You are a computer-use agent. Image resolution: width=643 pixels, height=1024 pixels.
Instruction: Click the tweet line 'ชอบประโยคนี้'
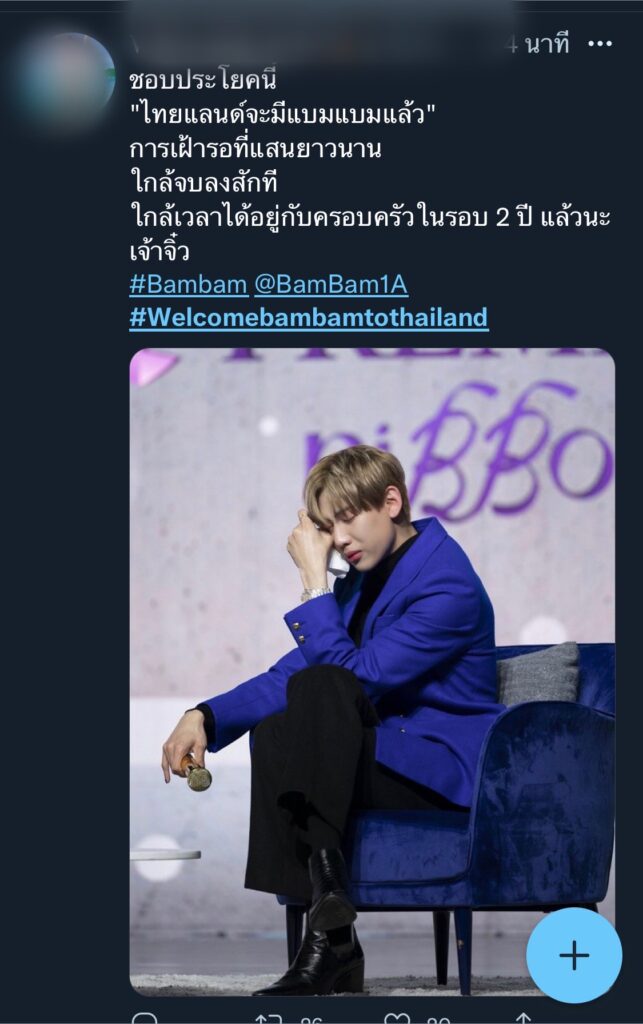coord(202,80)
